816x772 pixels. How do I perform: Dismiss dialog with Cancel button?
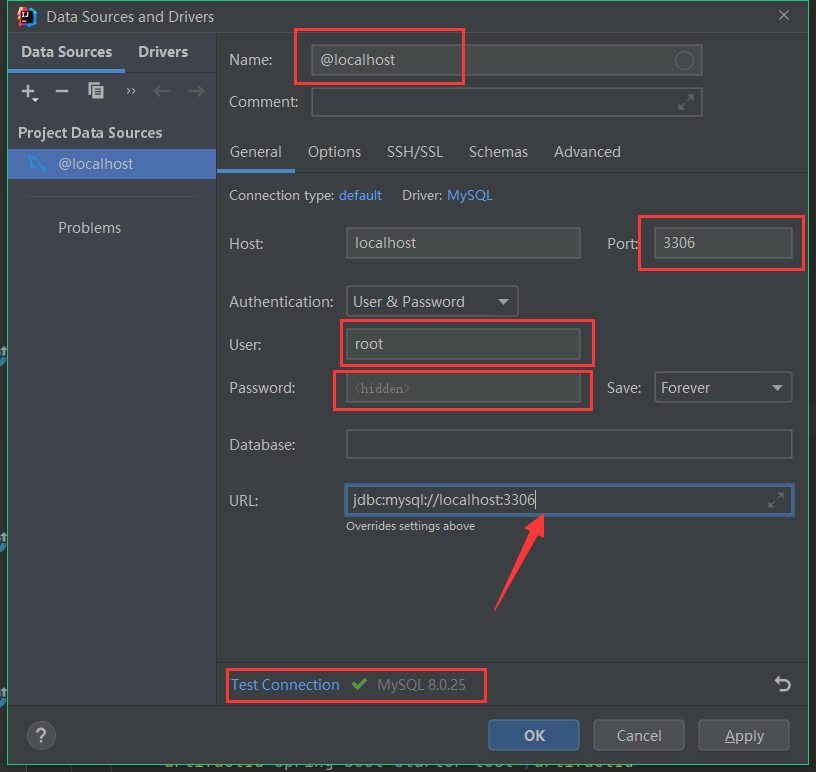(x=639, y=735)
